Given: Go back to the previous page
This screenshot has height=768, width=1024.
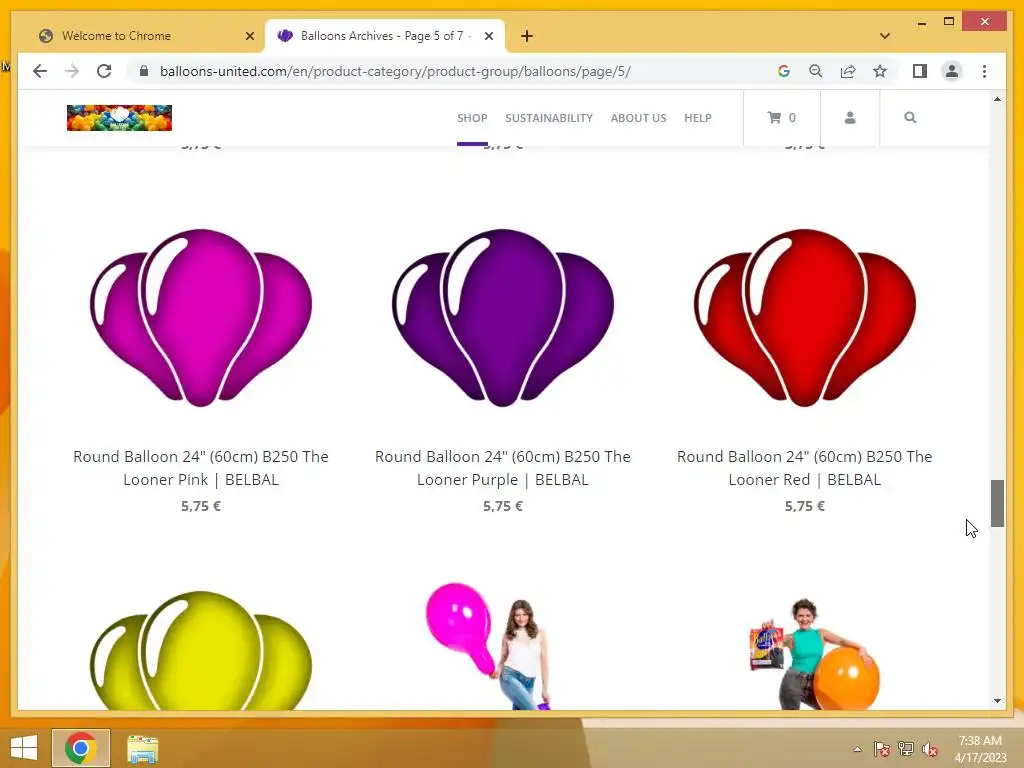Looking at the screenshot, I should click(x=40, y=71).
